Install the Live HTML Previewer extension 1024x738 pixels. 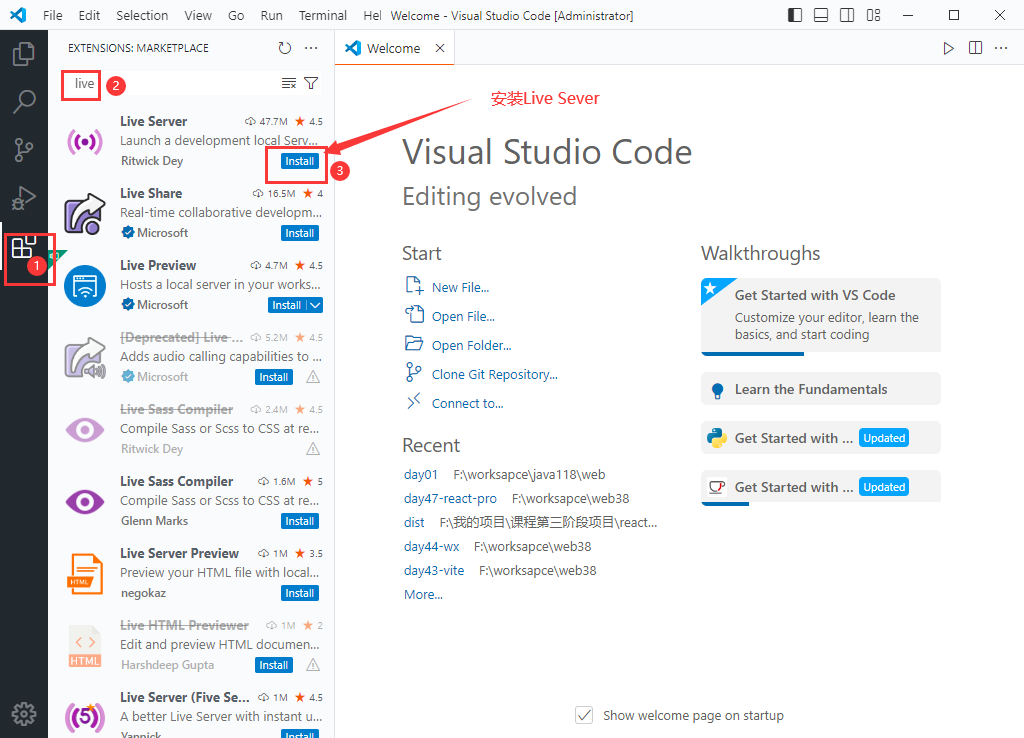pyautogui.click(x=274, y=665)
